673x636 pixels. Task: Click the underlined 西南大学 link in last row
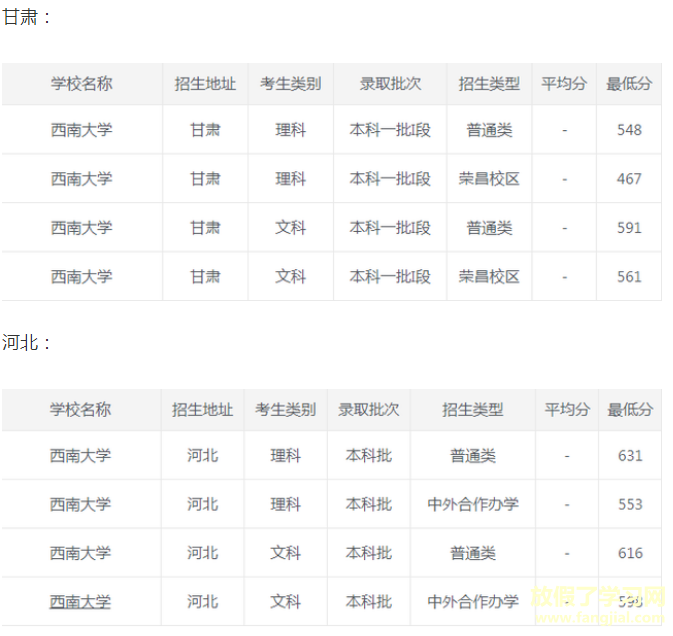click(80, 602)
